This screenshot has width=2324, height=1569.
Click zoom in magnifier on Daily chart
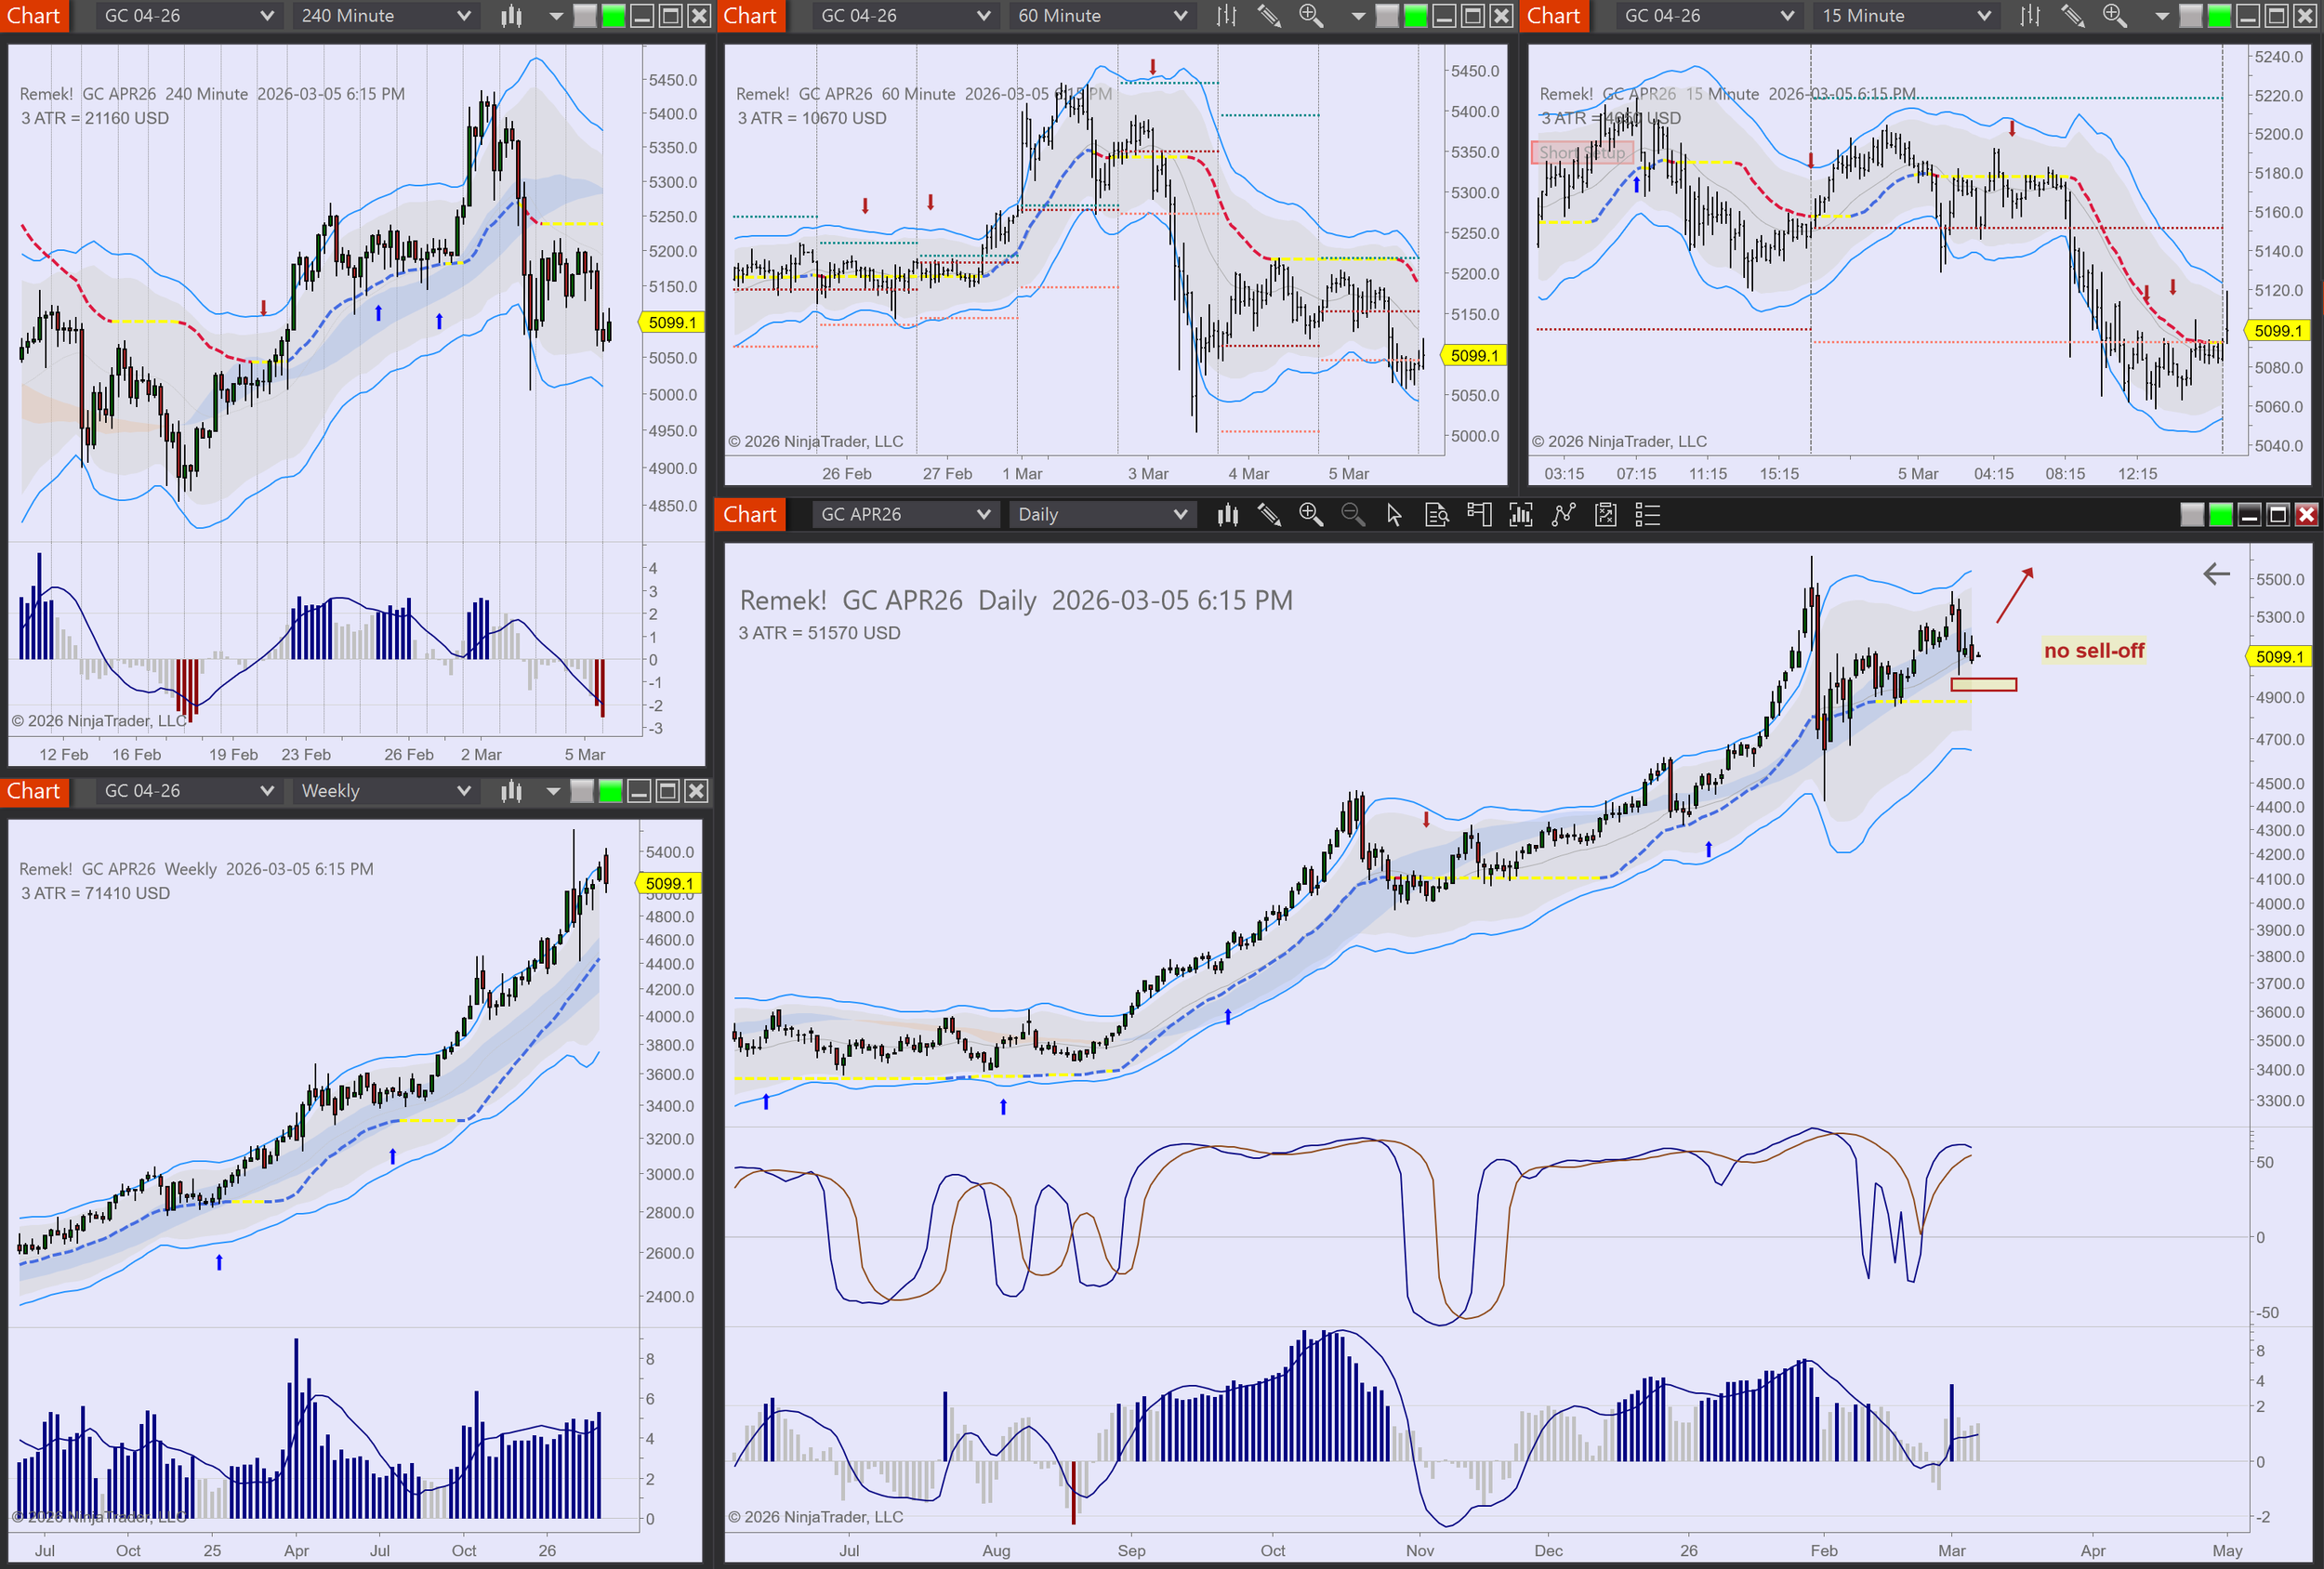(x=1310, y=515)
